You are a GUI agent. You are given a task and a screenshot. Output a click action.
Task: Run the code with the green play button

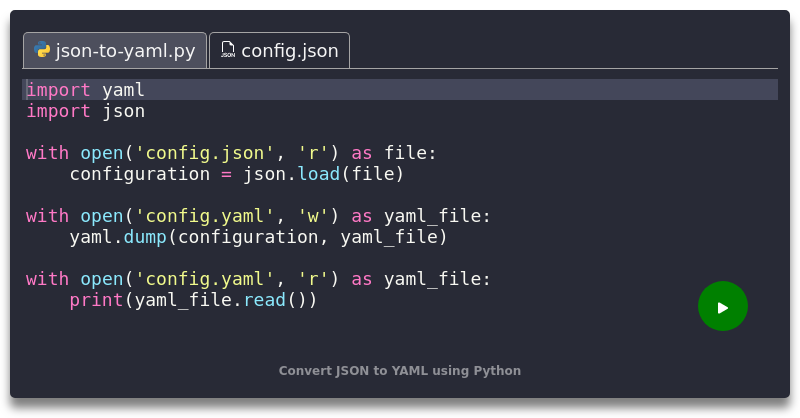coord(723,307)
